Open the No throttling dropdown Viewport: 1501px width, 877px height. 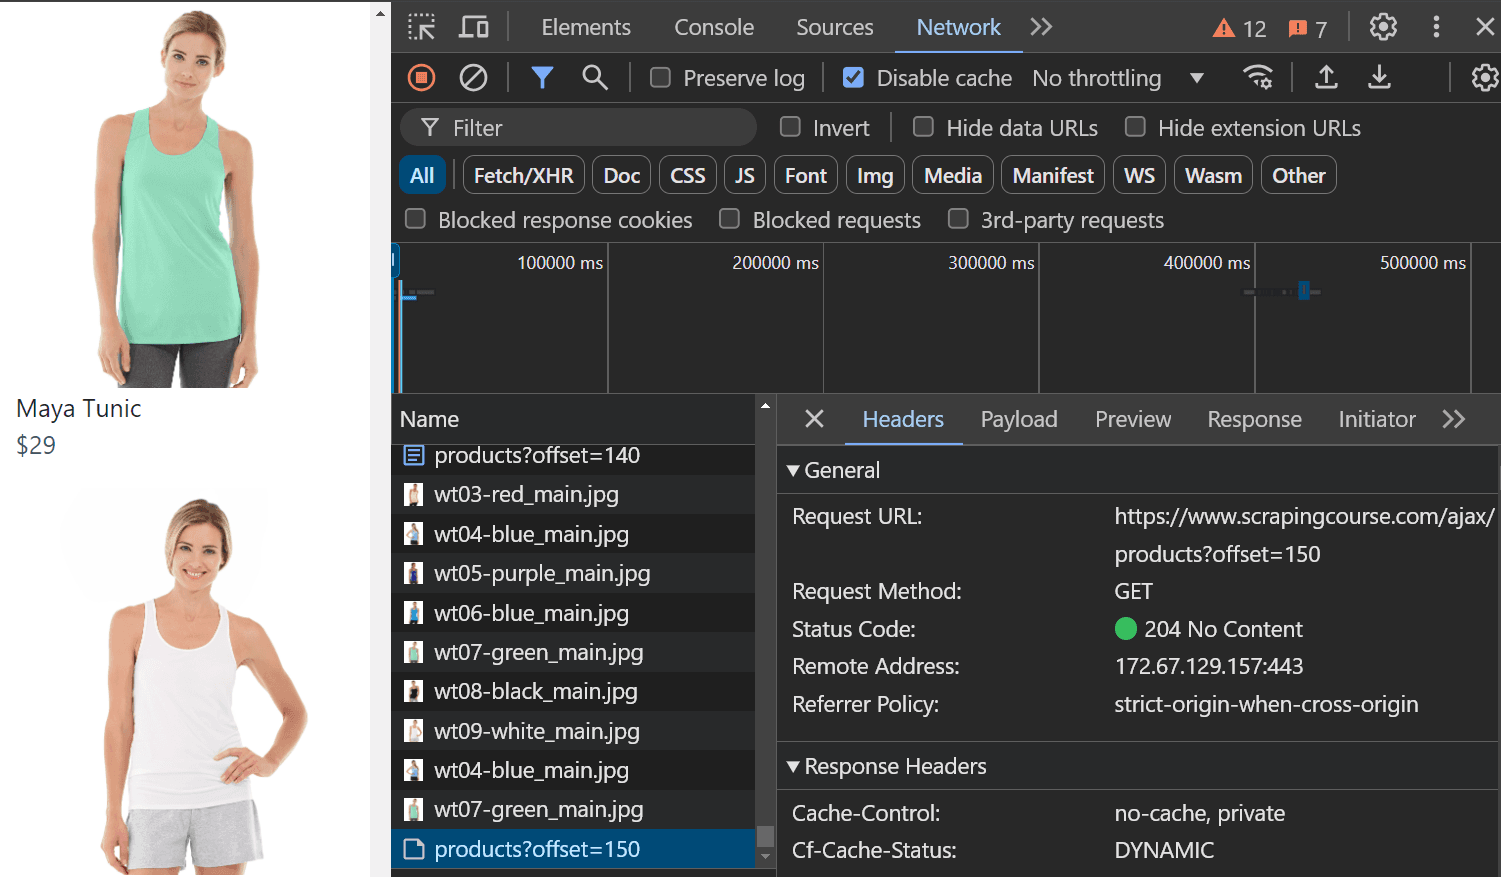point(1118,78)
